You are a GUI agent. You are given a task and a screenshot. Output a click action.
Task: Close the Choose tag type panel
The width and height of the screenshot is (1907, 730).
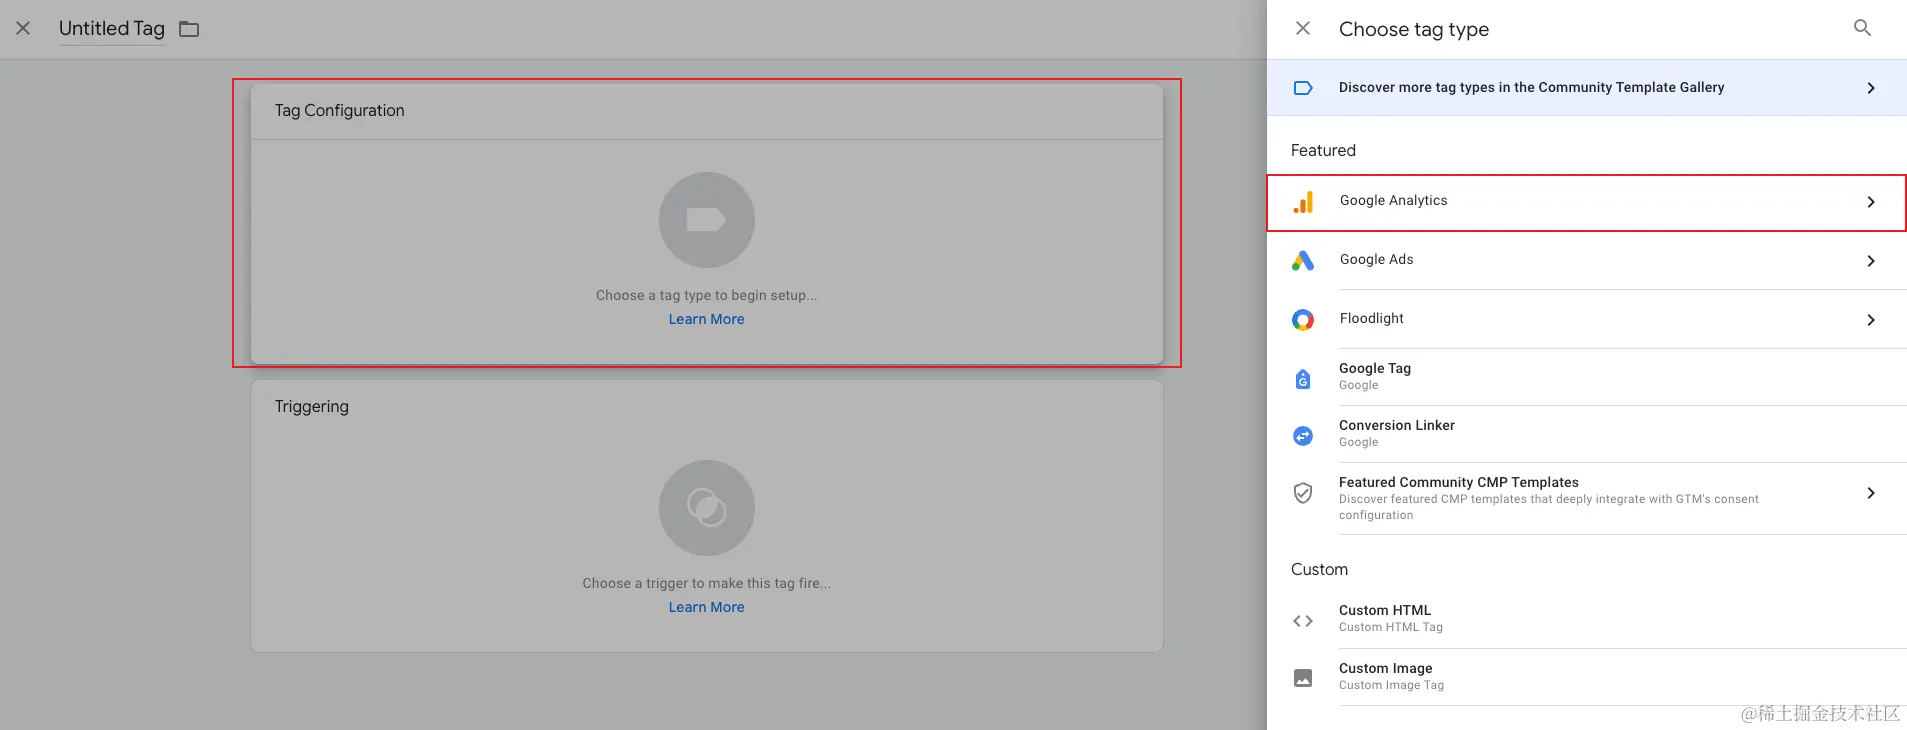tap(1303, 28)
